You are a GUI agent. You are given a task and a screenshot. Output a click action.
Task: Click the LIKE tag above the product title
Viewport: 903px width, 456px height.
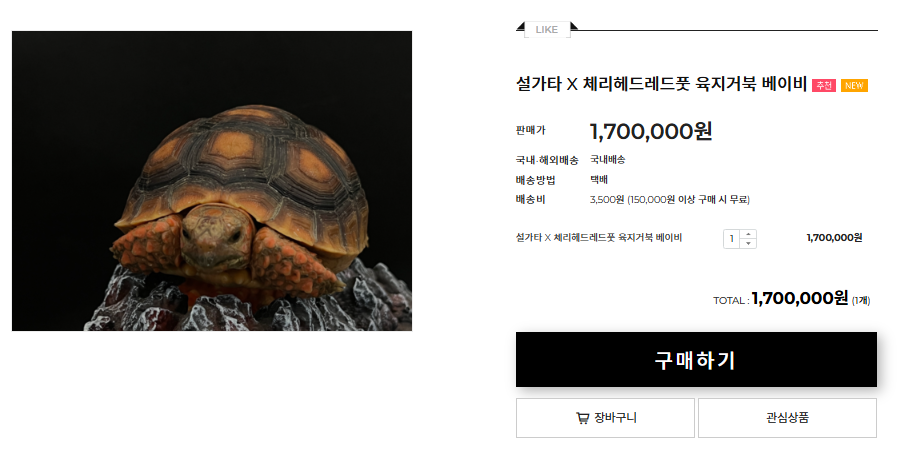tap(547, 29)
